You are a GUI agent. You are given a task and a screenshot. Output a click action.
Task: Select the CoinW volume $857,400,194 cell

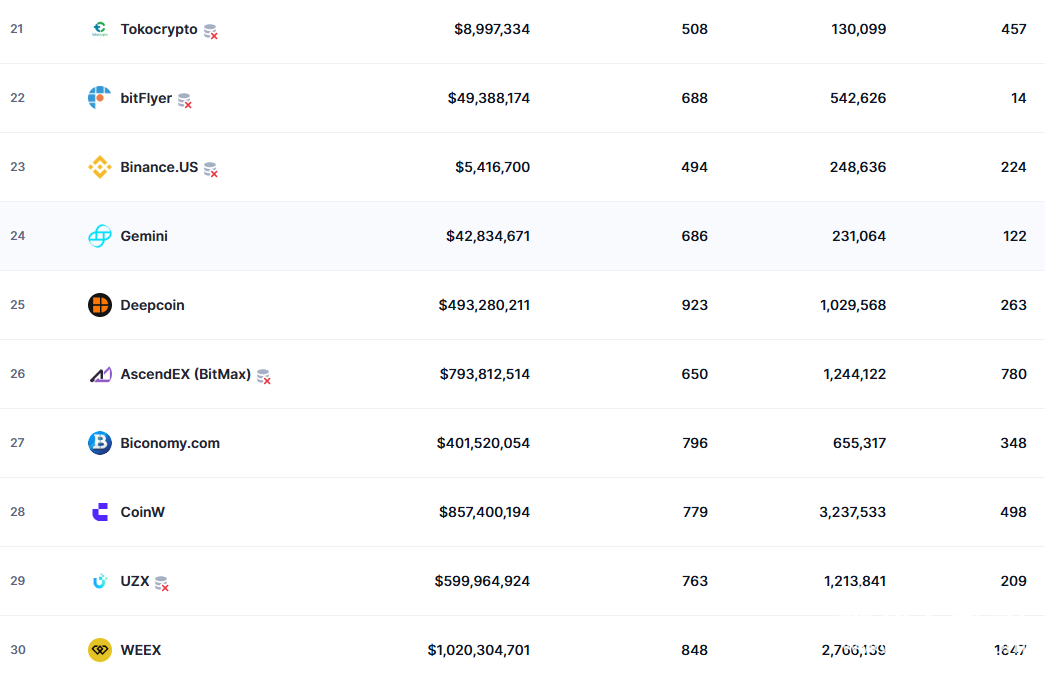[x=484, y=512]
